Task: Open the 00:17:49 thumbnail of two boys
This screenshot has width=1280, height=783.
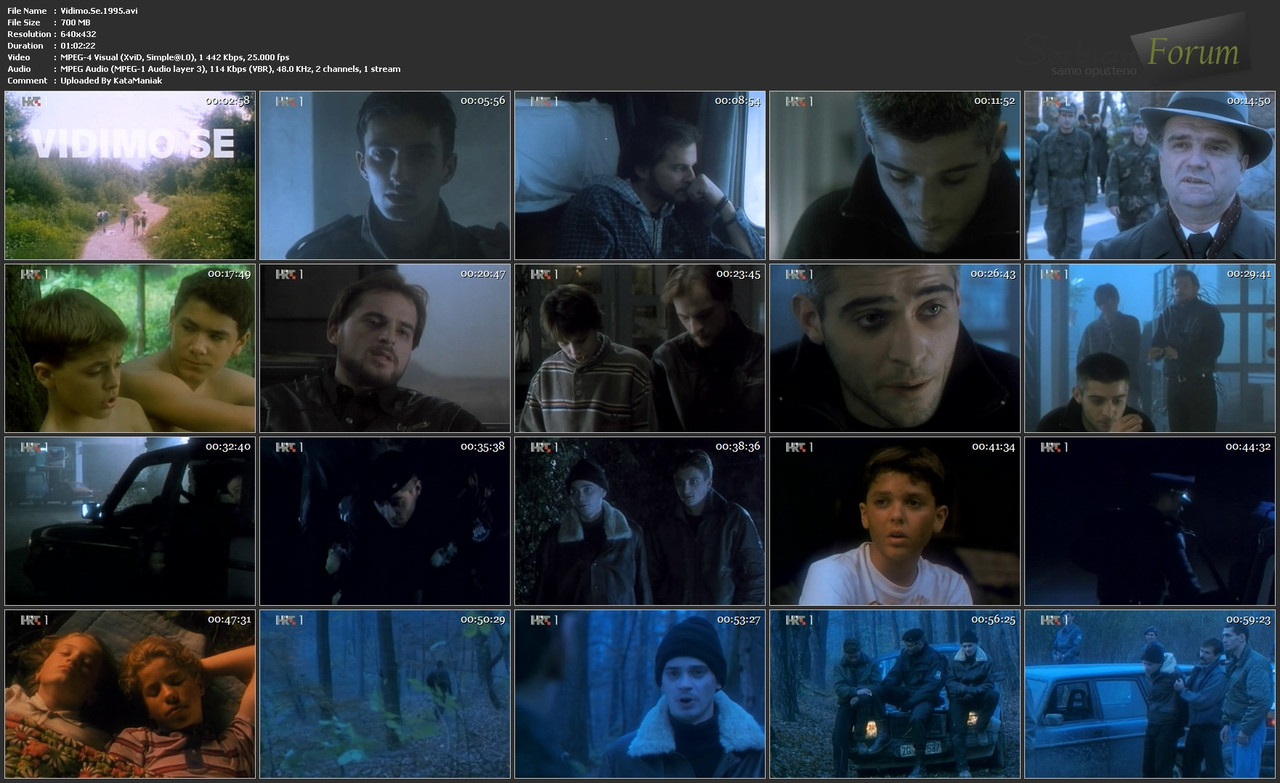Action: coord(130,348)
